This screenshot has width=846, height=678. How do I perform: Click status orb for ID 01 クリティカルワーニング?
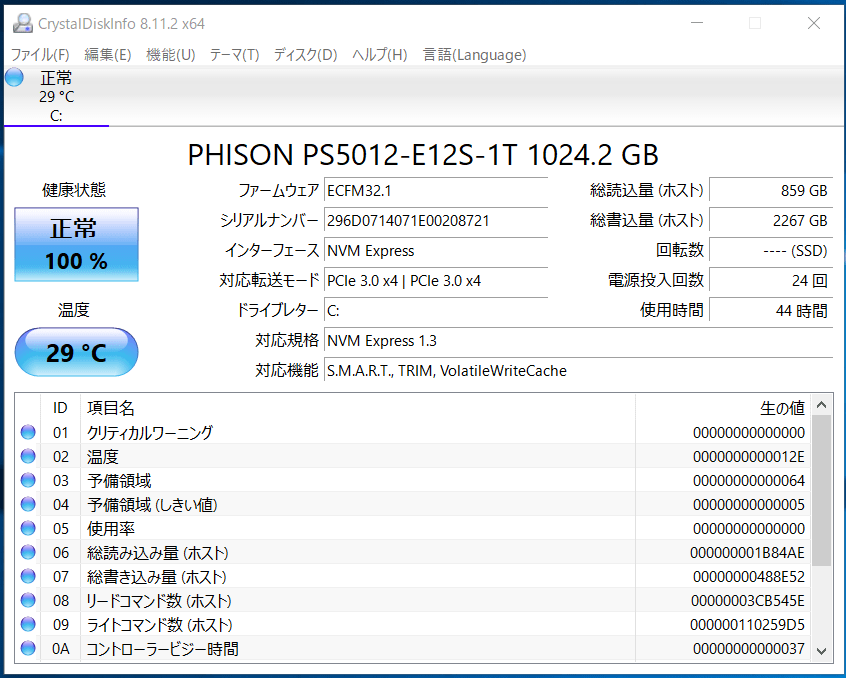[x=28, y=432]
